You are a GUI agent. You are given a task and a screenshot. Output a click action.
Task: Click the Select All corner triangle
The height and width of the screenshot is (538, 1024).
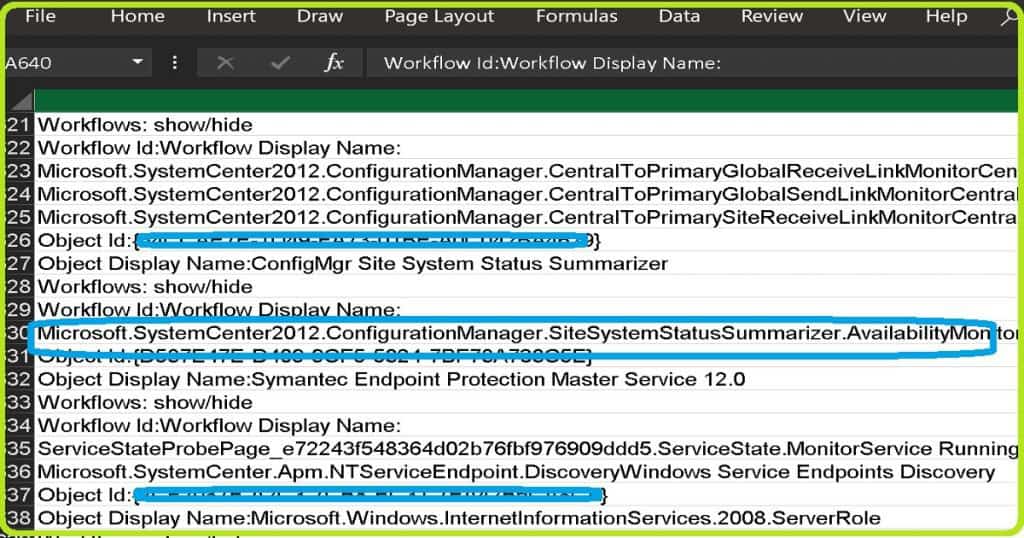(20, 101)
